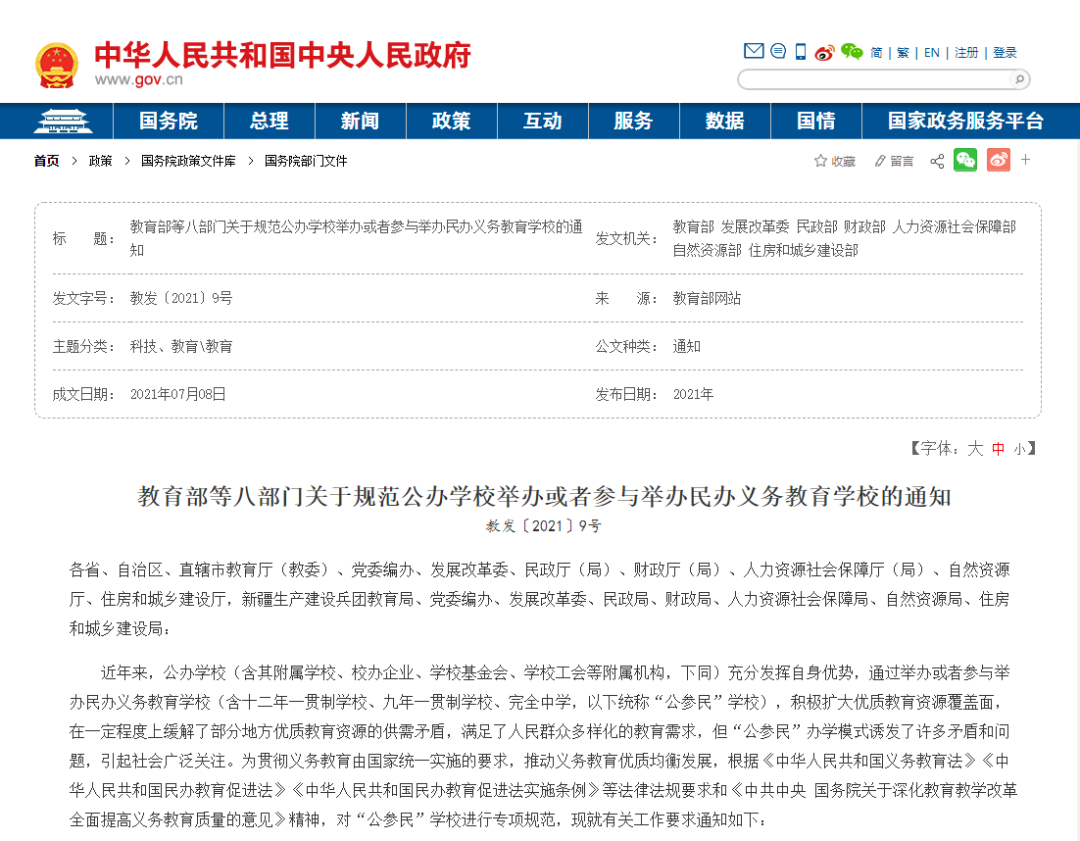Open the mobile phone version icon
The height and width of the screenshot is (841, 1080).
point(800,52)
